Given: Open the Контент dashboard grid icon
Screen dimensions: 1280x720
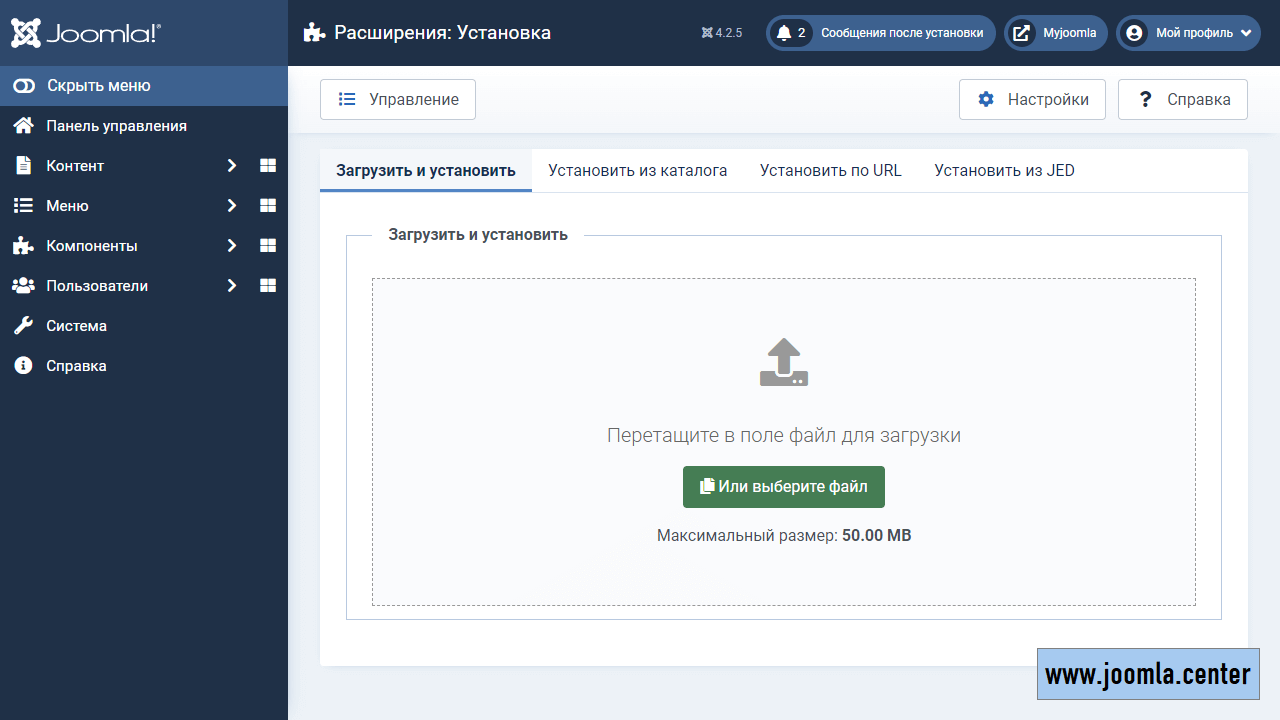Looking at the screenshot, I should [x=268, y=166].
